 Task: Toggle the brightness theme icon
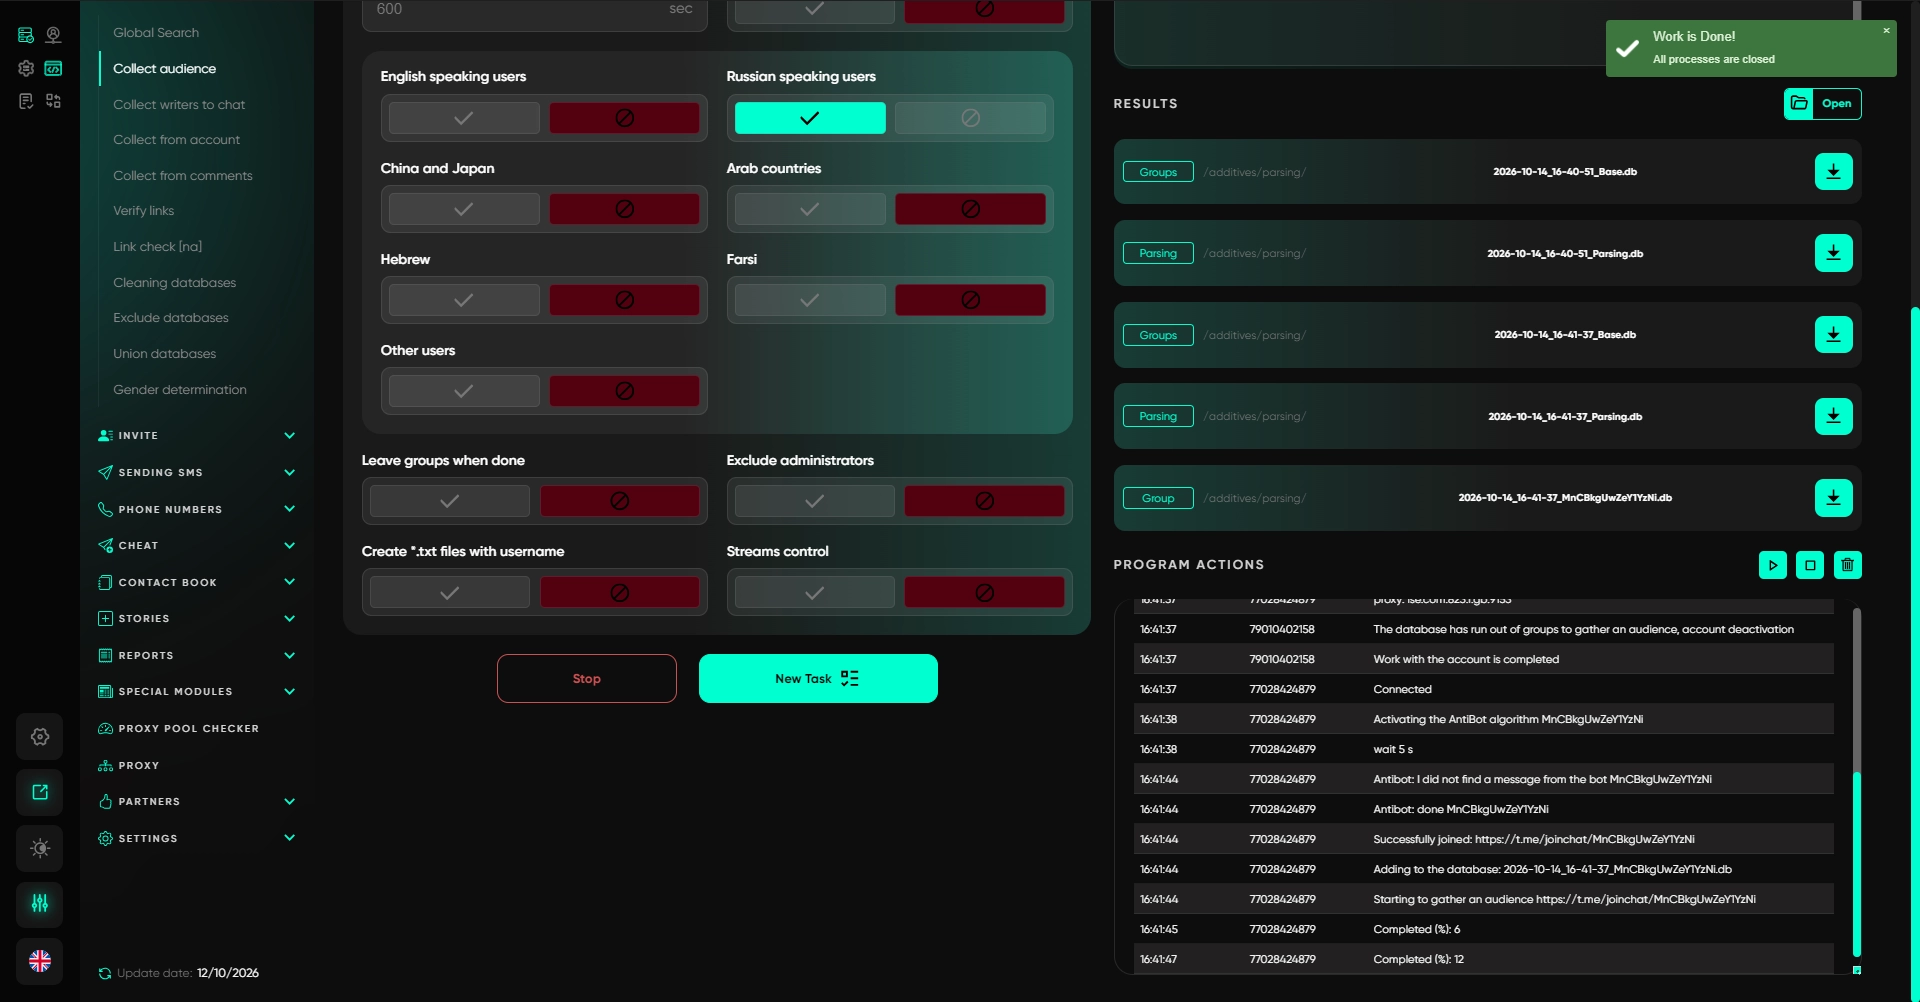coord(40,848)
